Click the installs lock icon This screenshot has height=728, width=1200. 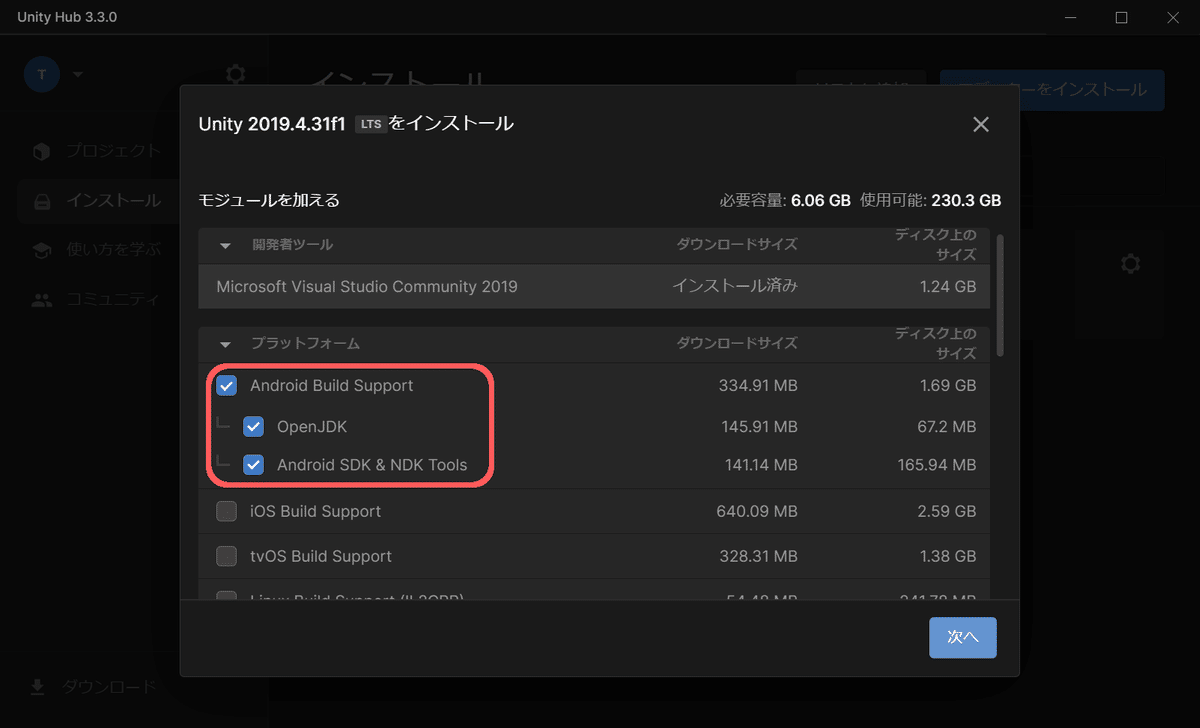tap(41, 201)
